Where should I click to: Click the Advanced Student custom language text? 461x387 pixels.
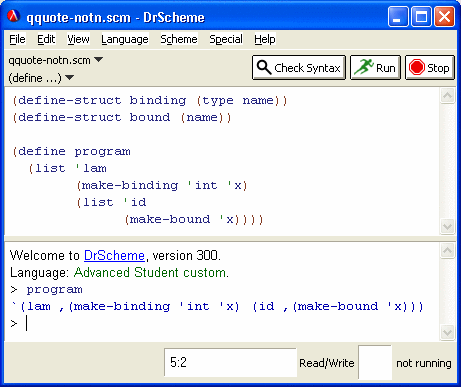coord(151,272)
